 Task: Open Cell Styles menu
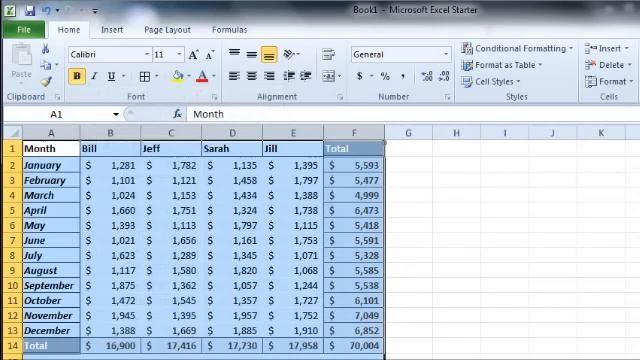pyautogui.click(x=491, y=82)
